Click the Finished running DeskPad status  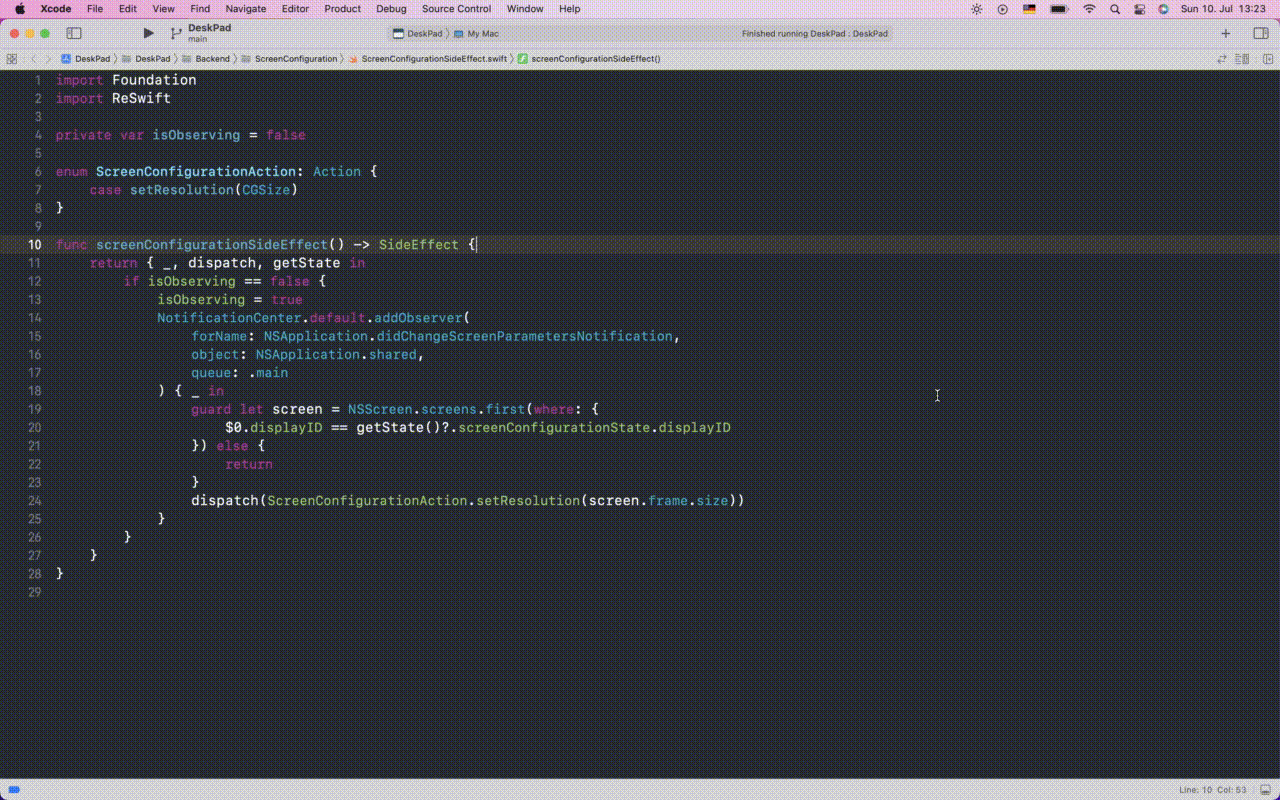814,33
